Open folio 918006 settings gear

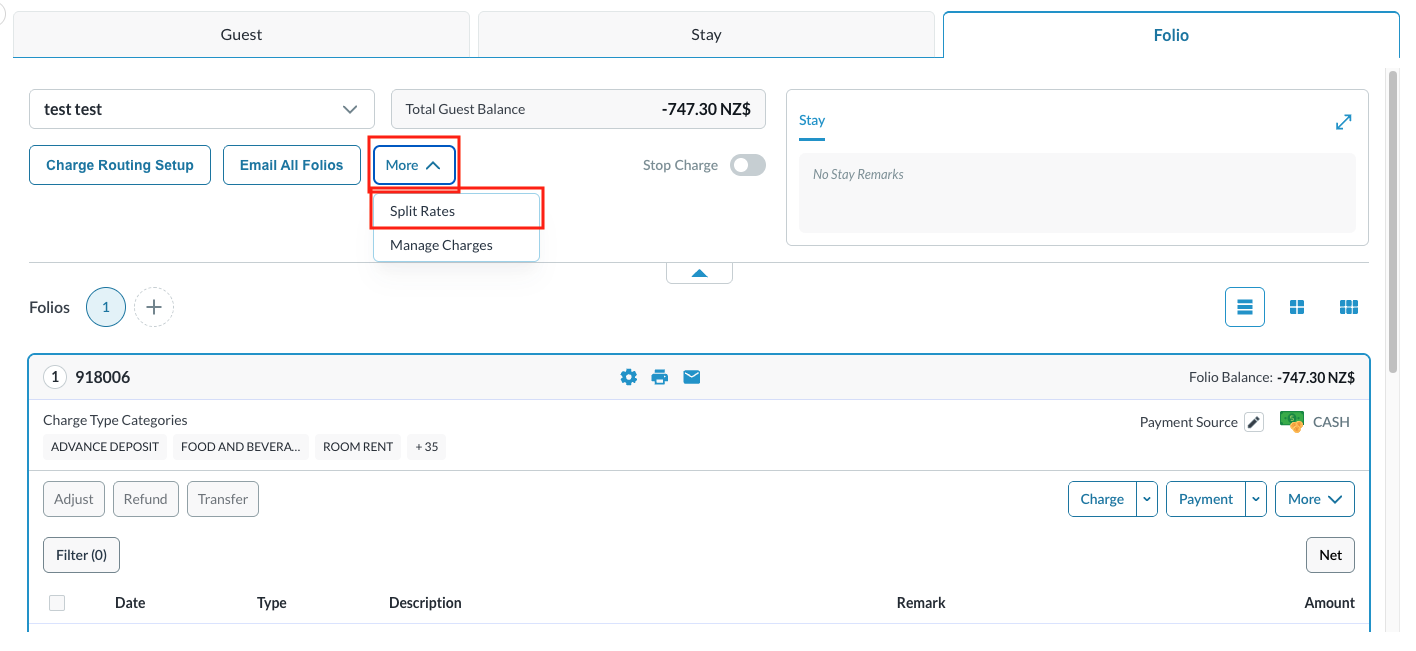(x=628, y=377)
